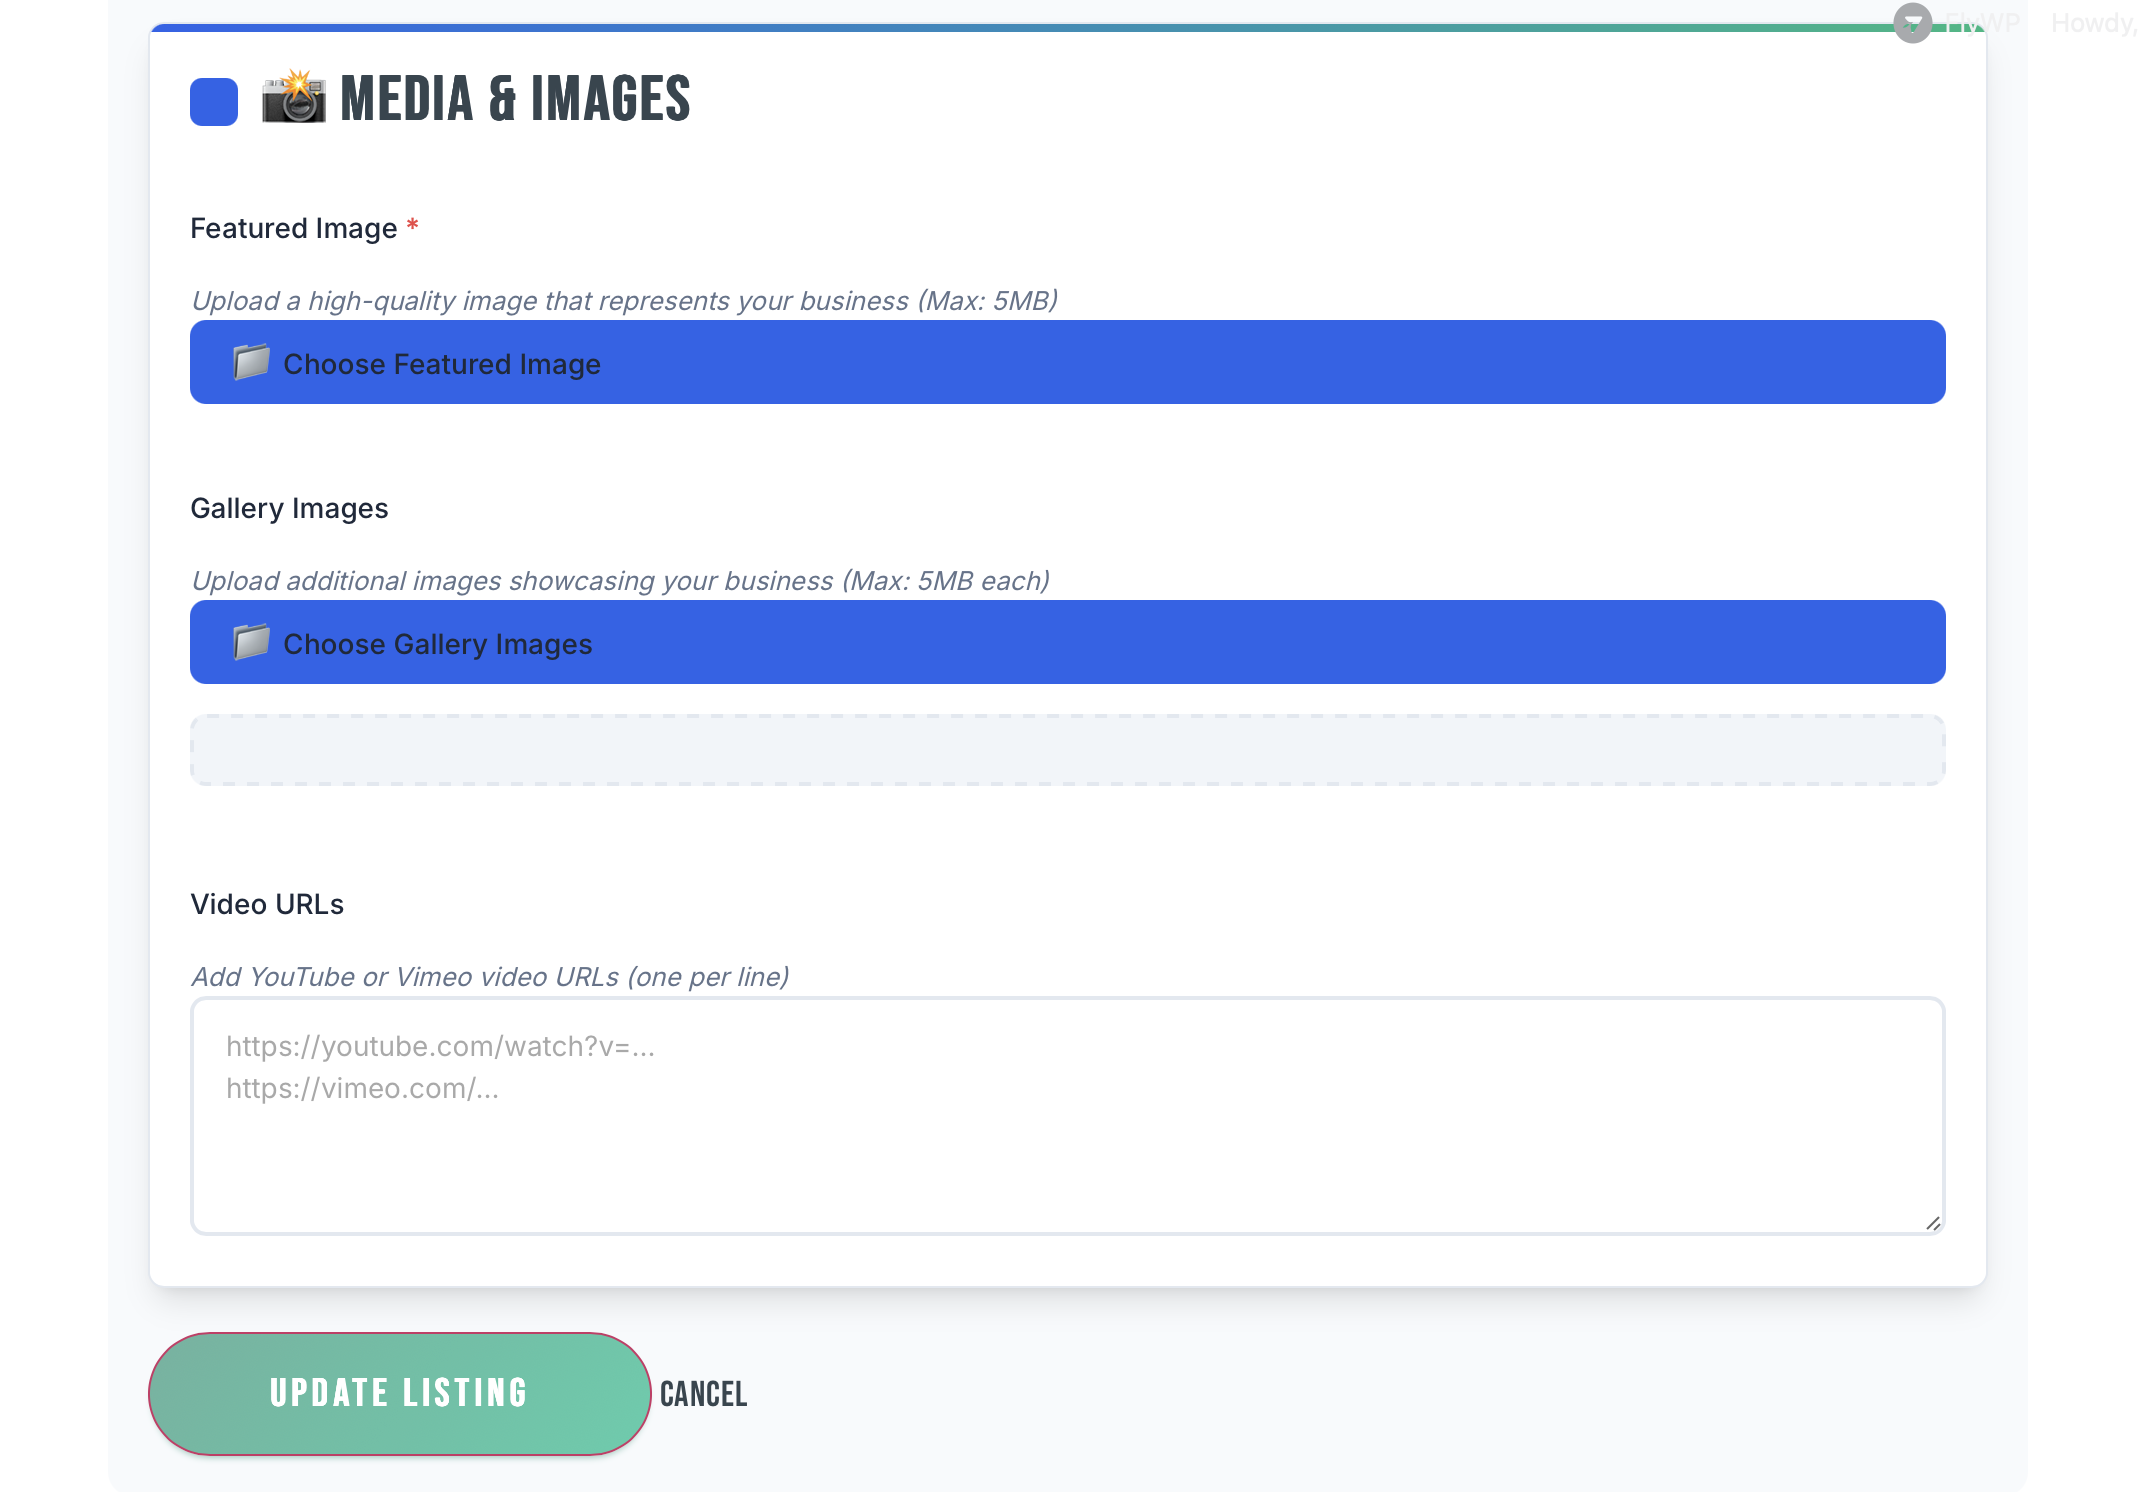The height and width of the screenshot is (1492, 2140).
Task: Click the FlyWP logo icon in admin bar
Action: (1912, 22)
